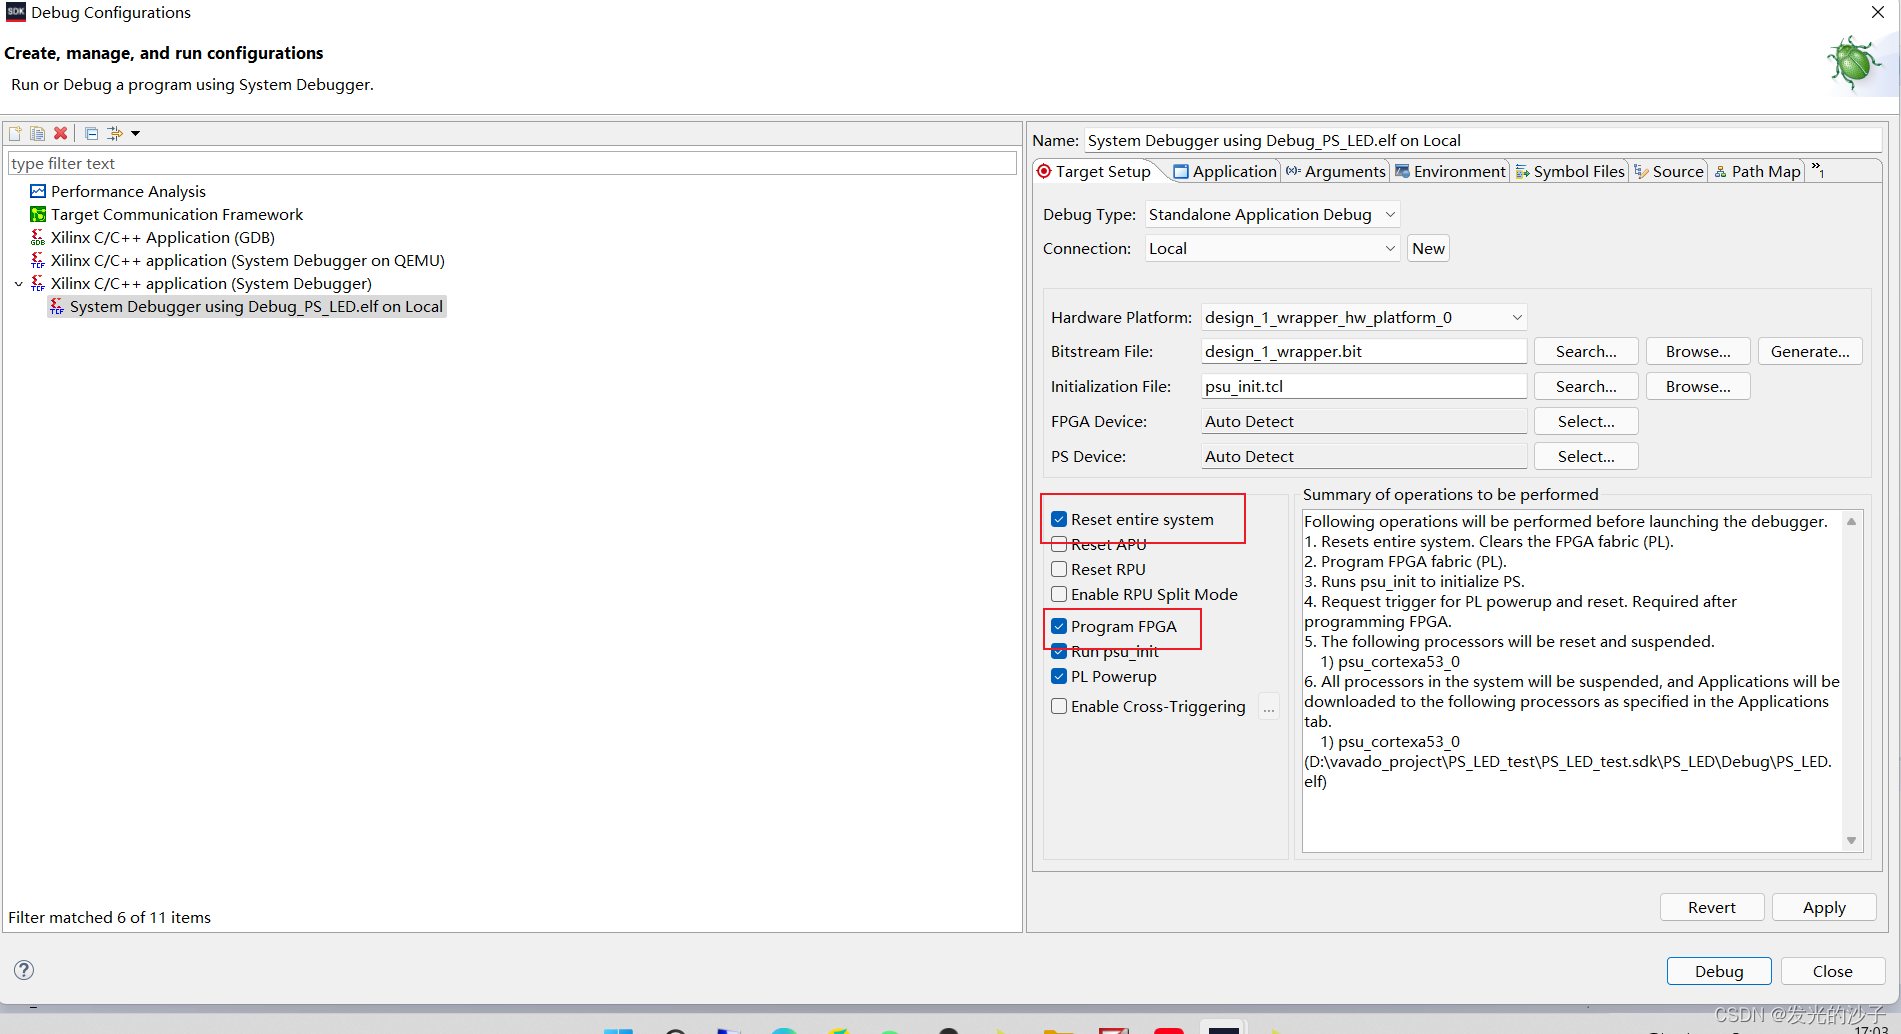Click the PS Device field
The height and width of the screenshot is (1034, 1901).
point(1364,456)
